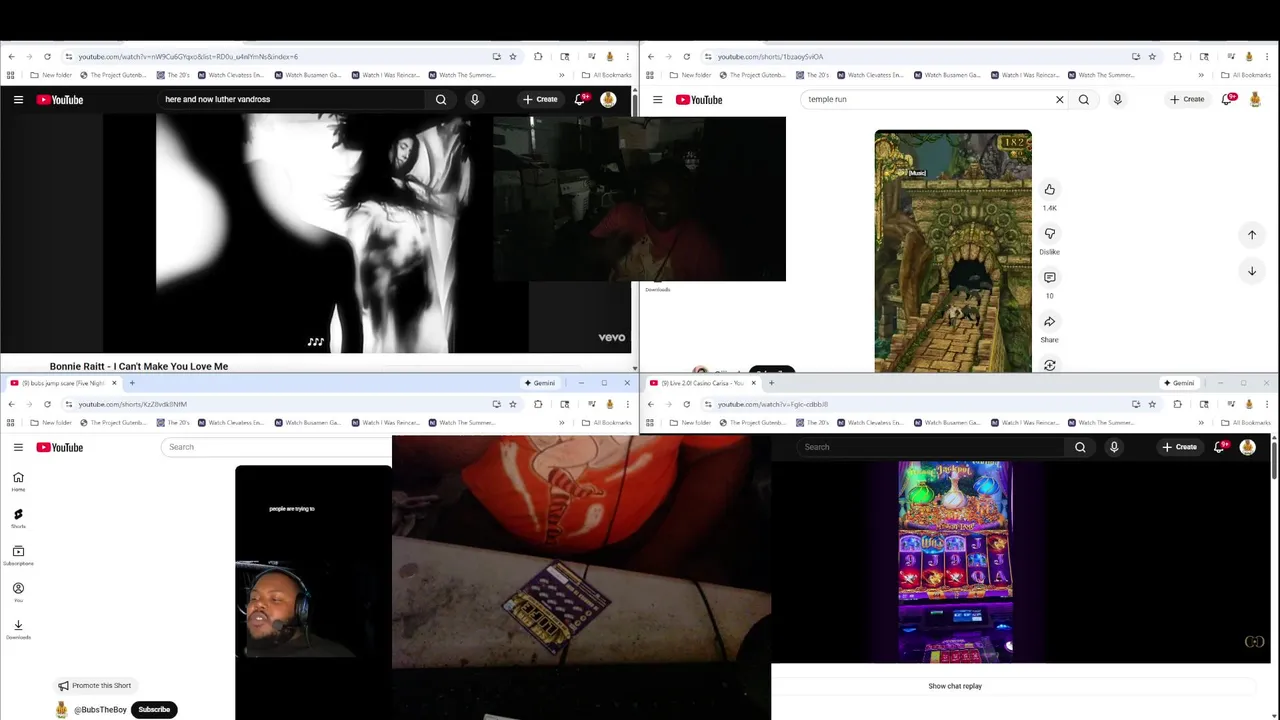
Task: Open All Bookmarks in bottom-right browser
Action: pyautogui.click(x=1246, y=422)
